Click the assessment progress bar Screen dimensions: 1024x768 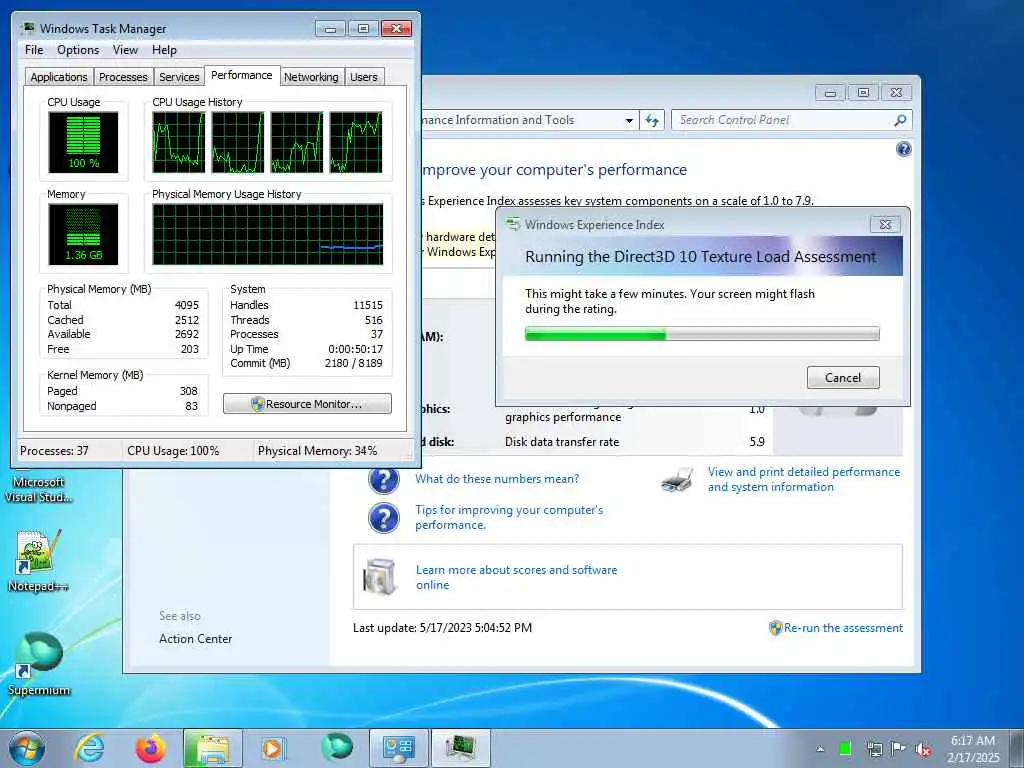click(x=702, y=334)
